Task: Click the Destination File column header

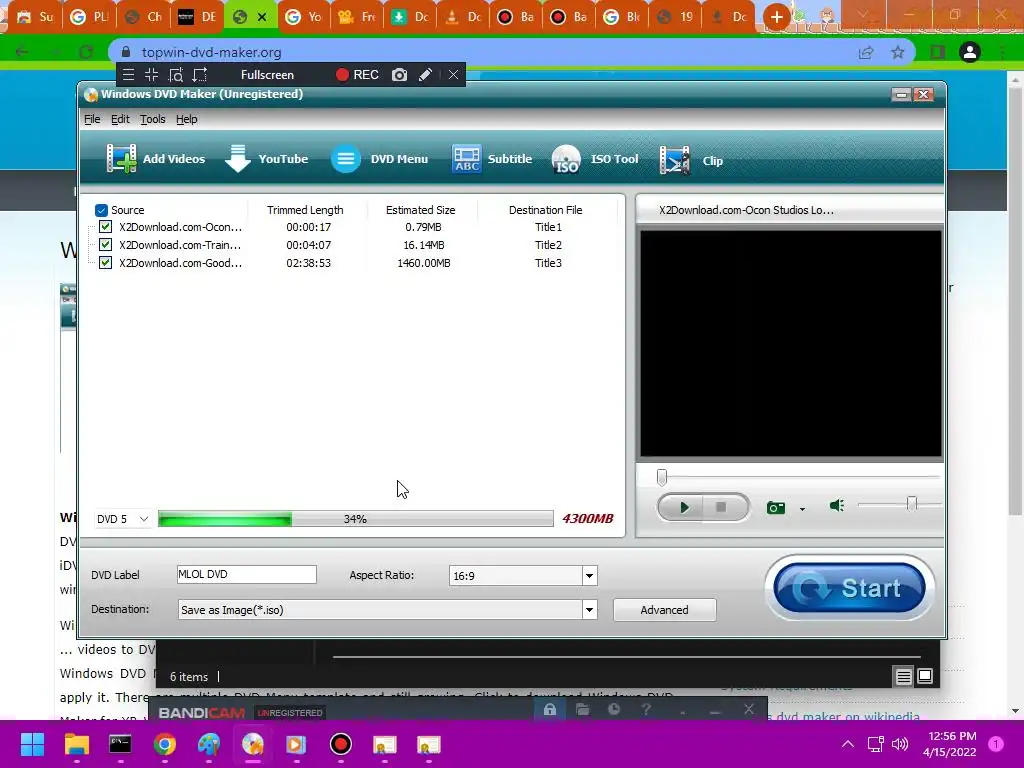Action: tap(545, 210)
